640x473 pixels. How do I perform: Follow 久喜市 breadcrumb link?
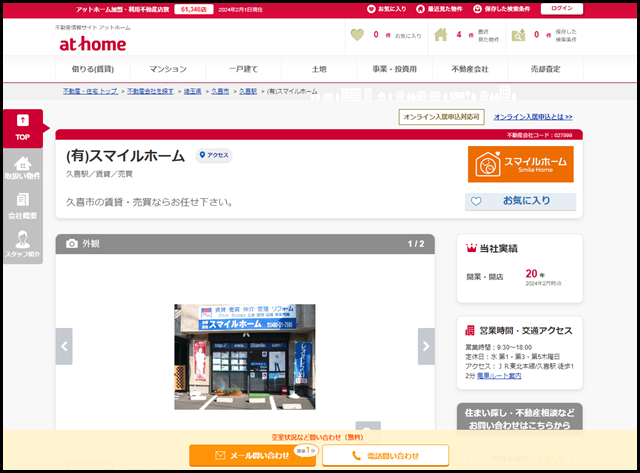pos(220,91)
